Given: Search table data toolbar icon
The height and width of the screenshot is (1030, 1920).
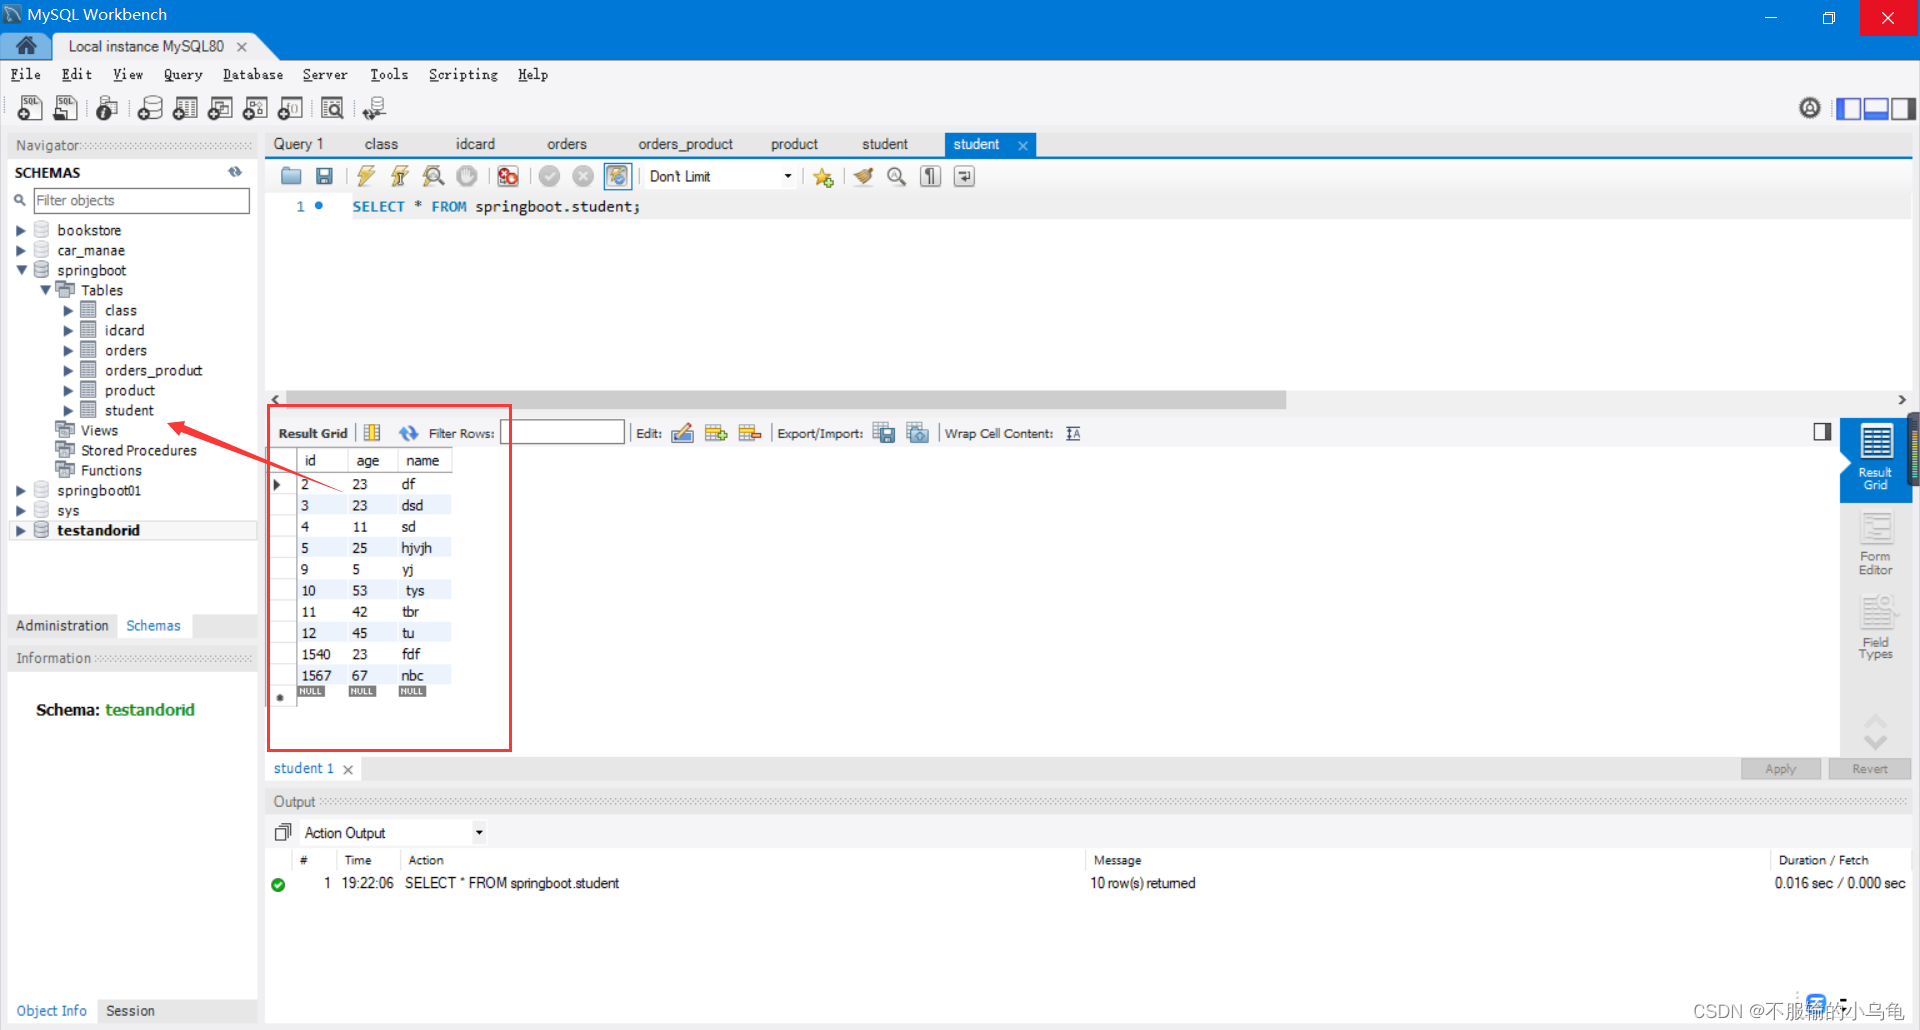Looking at the screenshot, I should 333,108.
